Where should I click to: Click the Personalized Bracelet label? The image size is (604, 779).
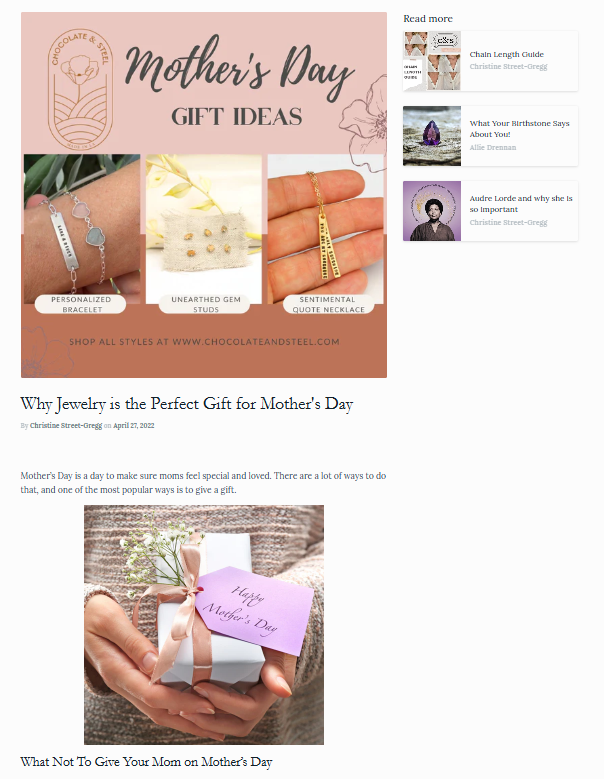81,304
